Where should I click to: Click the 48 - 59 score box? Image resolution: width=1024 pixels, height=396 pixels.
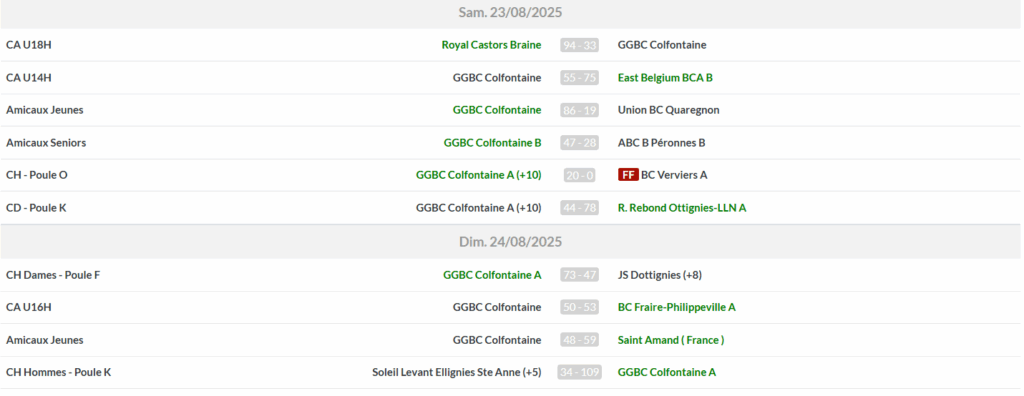(579, 340)
